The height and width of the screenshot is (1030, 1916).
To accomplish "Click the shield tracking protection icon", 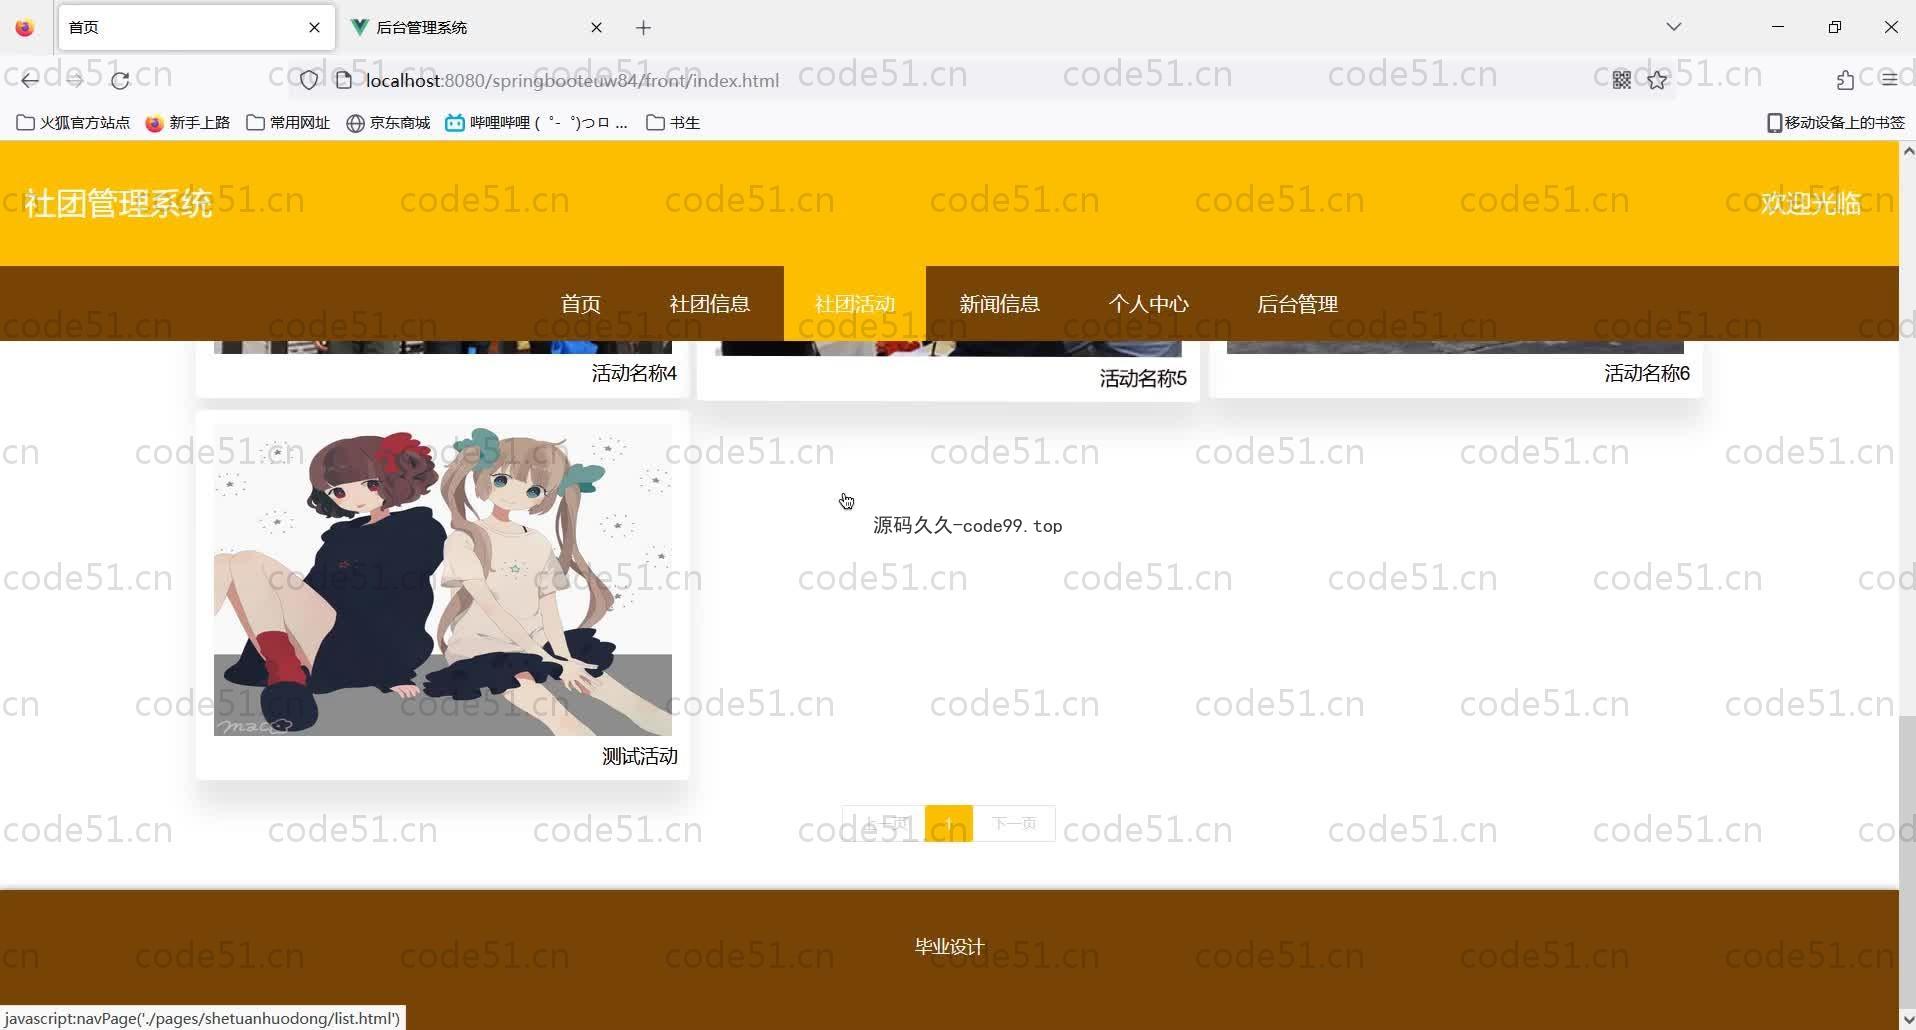I will pos(309,80).
